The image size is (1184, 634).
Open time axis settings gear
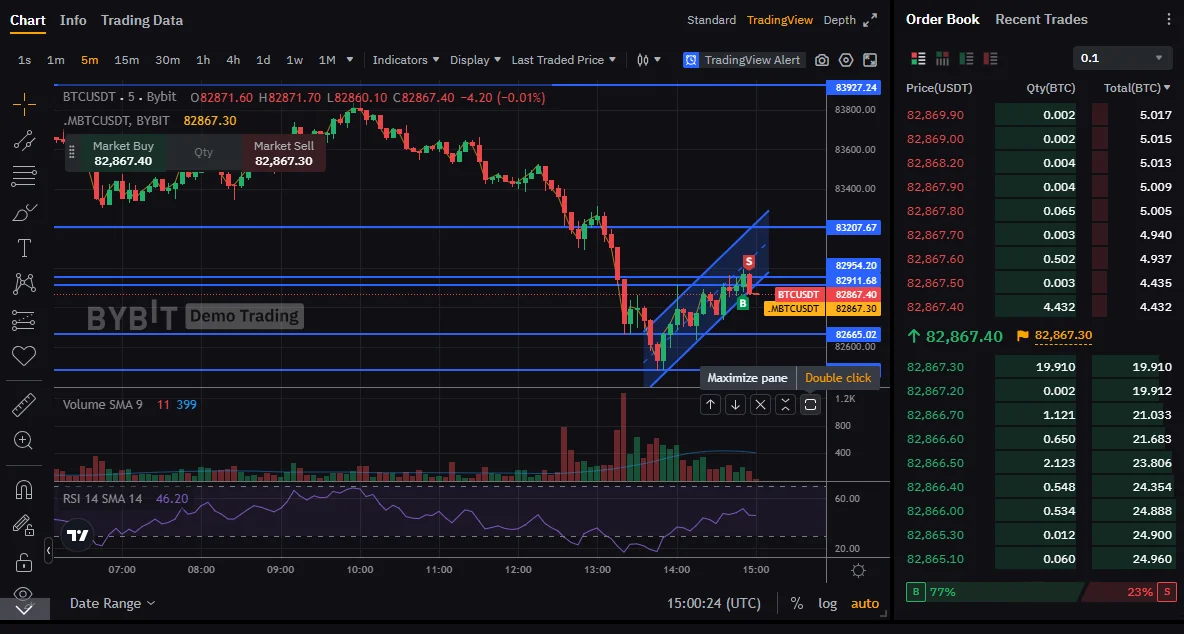coord(859,571)
